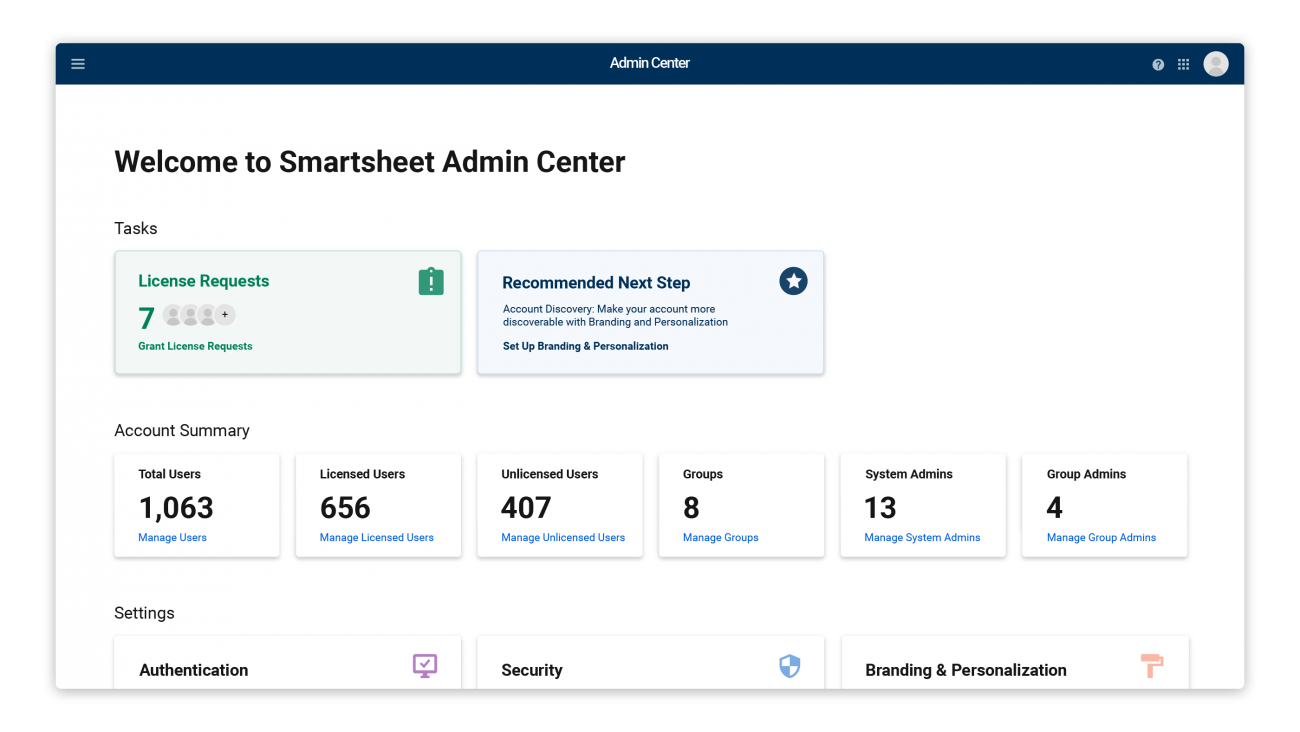1300x732 pixels.
Task: Click Manage Licensed Users
Action: (377, 537)
